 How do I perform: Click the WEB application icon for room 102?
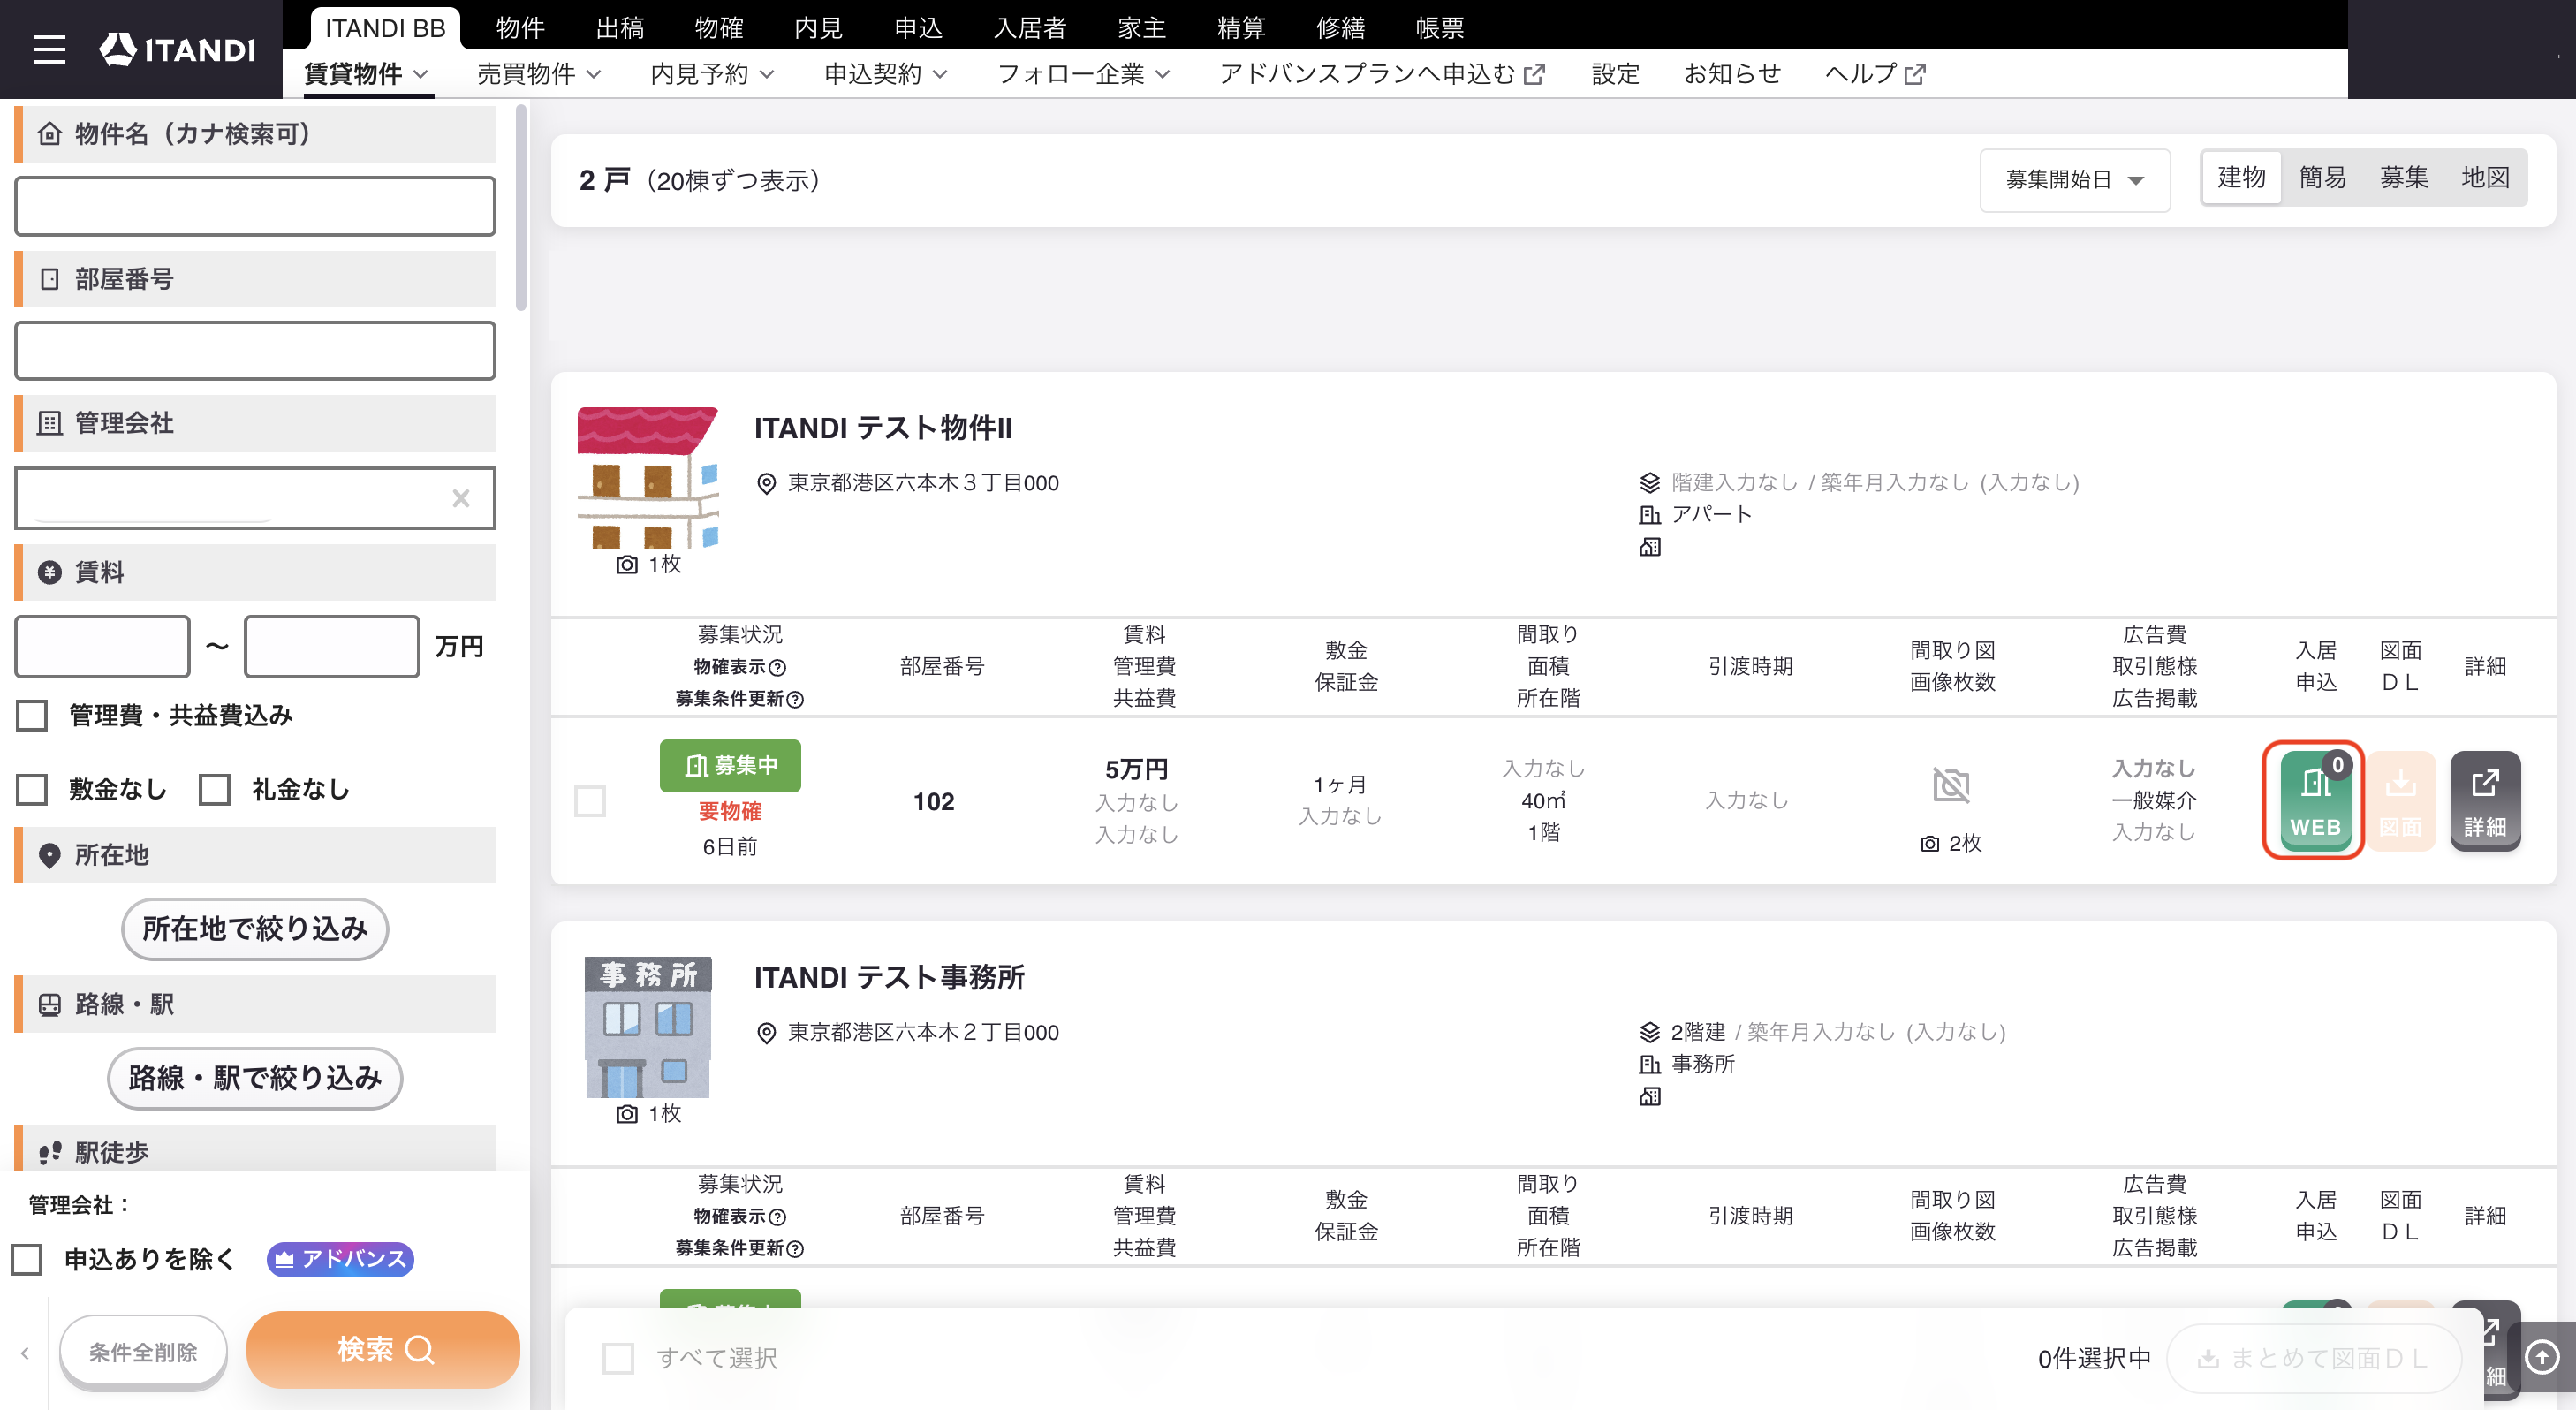tap(2314, 800)
